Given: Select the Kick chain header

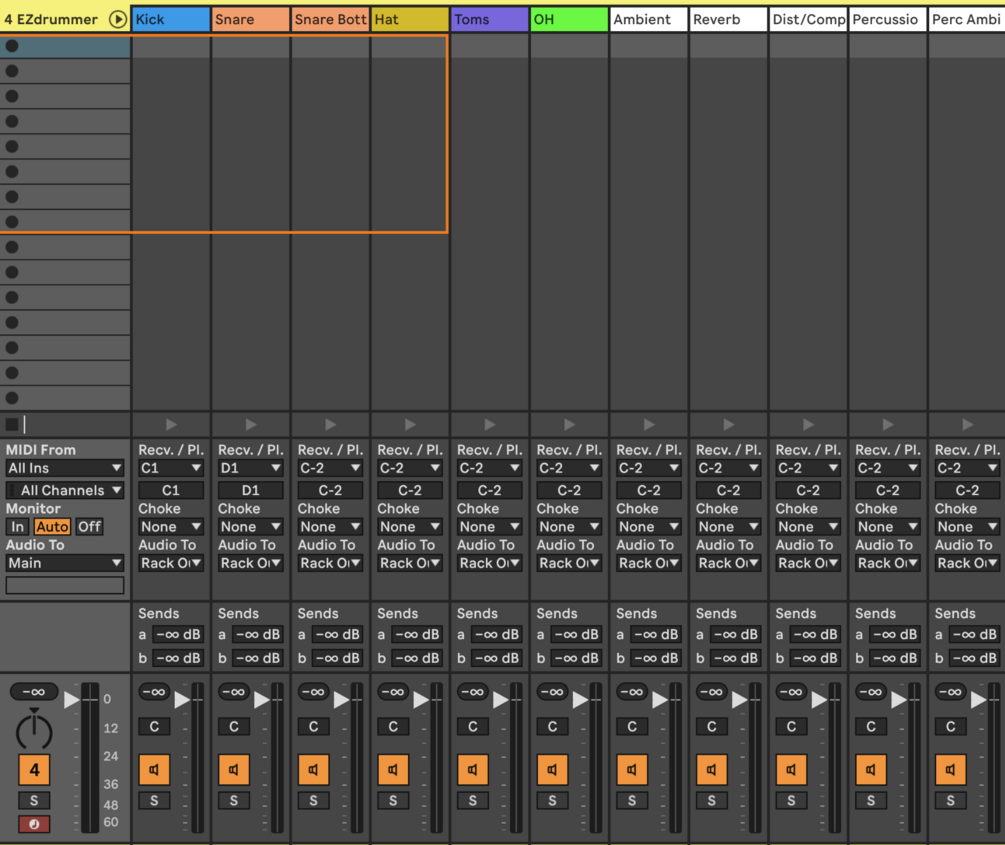Looking at the screenshot, I should click(171, 19).
